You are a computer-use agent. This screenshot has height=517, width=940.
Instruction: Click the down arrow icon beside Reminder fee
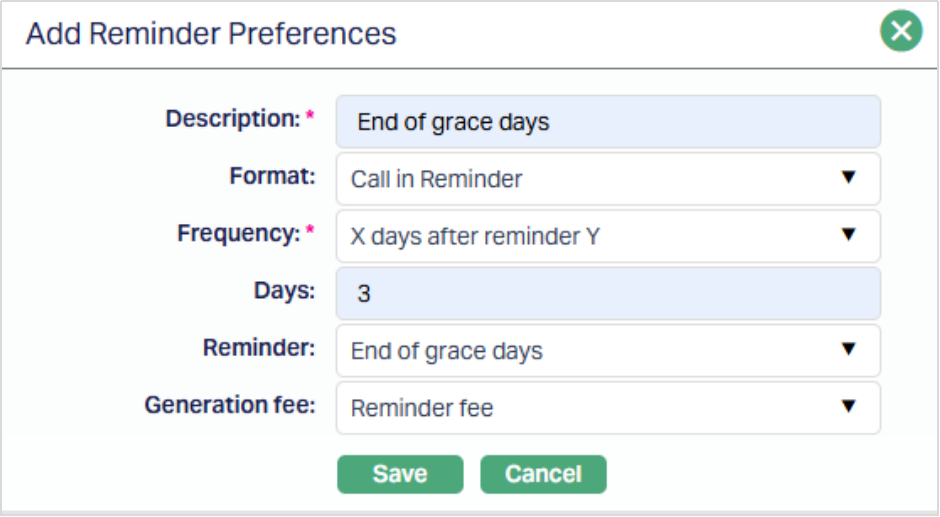[x=849, y=407]
